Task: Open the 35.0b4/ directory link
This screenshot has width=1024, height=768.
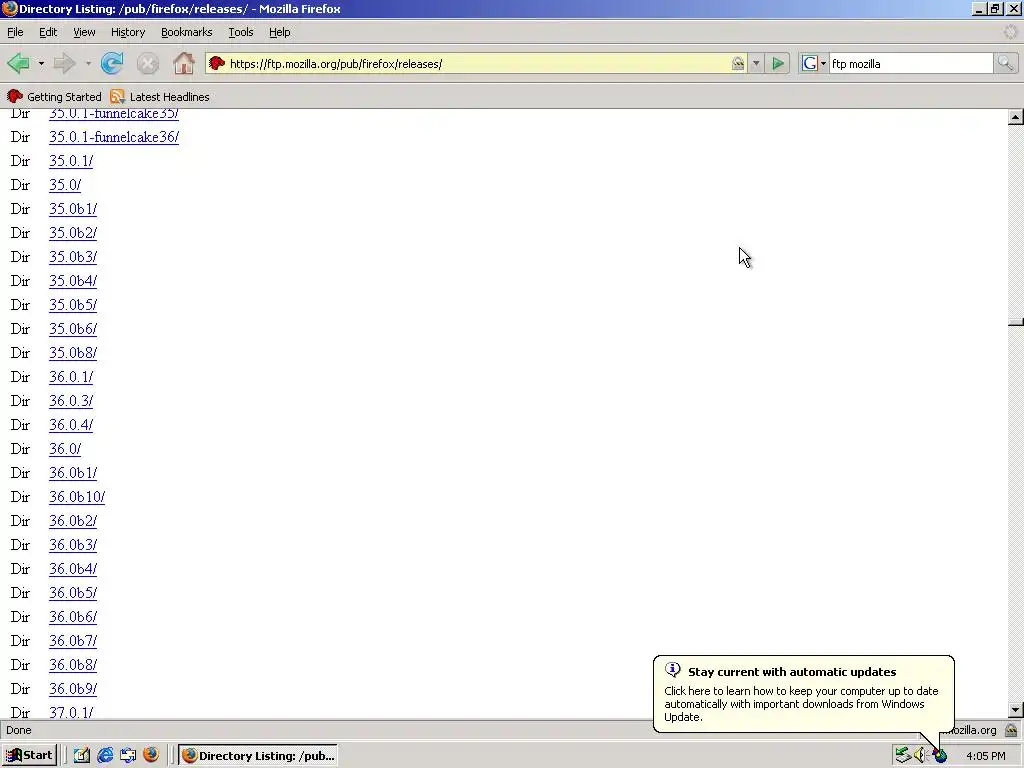Action: [73, 281]
